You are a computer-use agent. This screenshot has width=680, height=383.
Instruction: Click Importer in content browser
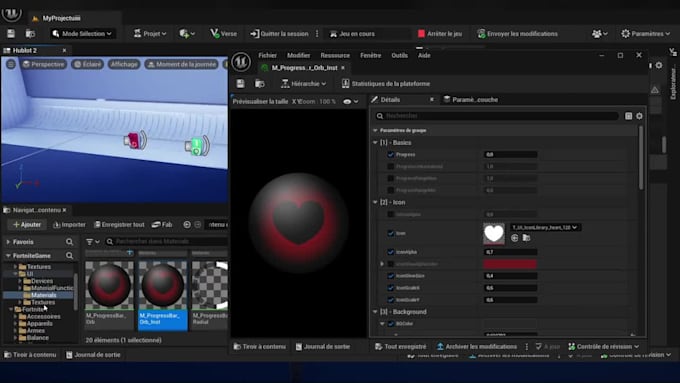(69, 224)
